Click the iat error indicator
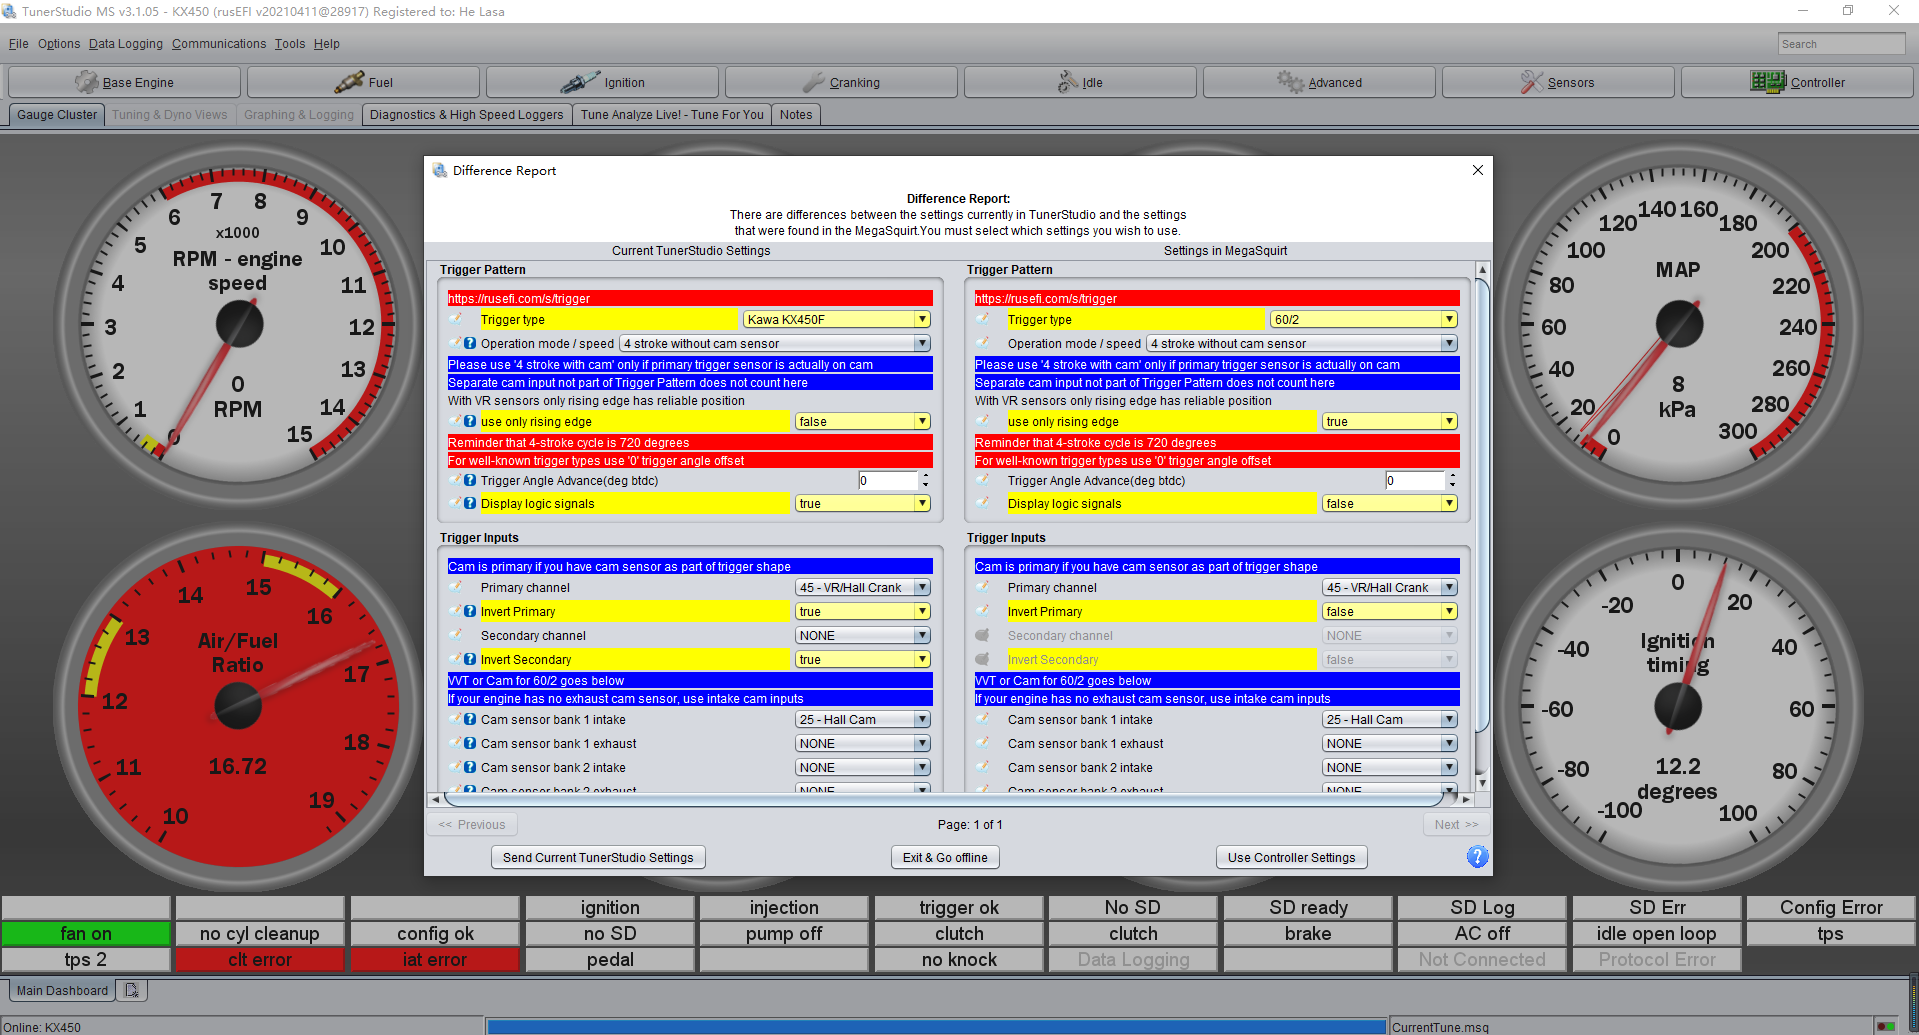Image resolution: width=1919 pixels, height=1035 pixels. [x=435, y=959]
